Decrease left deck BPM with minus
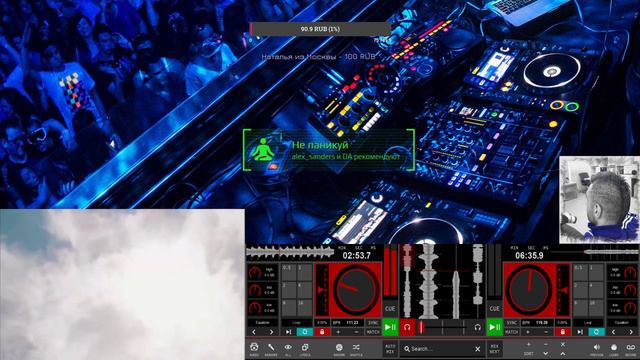The height and width of the screenshot is (360, 640). point(356,332)
